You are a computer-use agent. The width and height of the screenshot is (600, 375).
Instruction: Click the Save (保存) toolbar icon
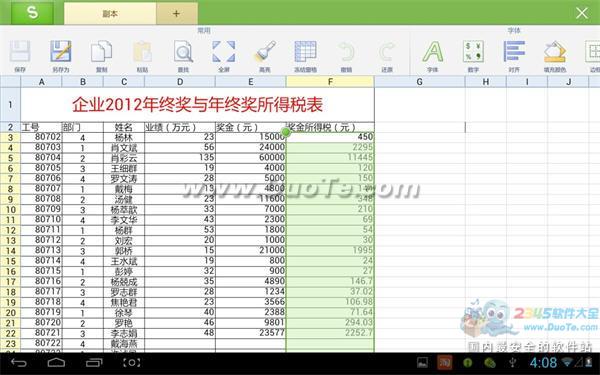20,55
